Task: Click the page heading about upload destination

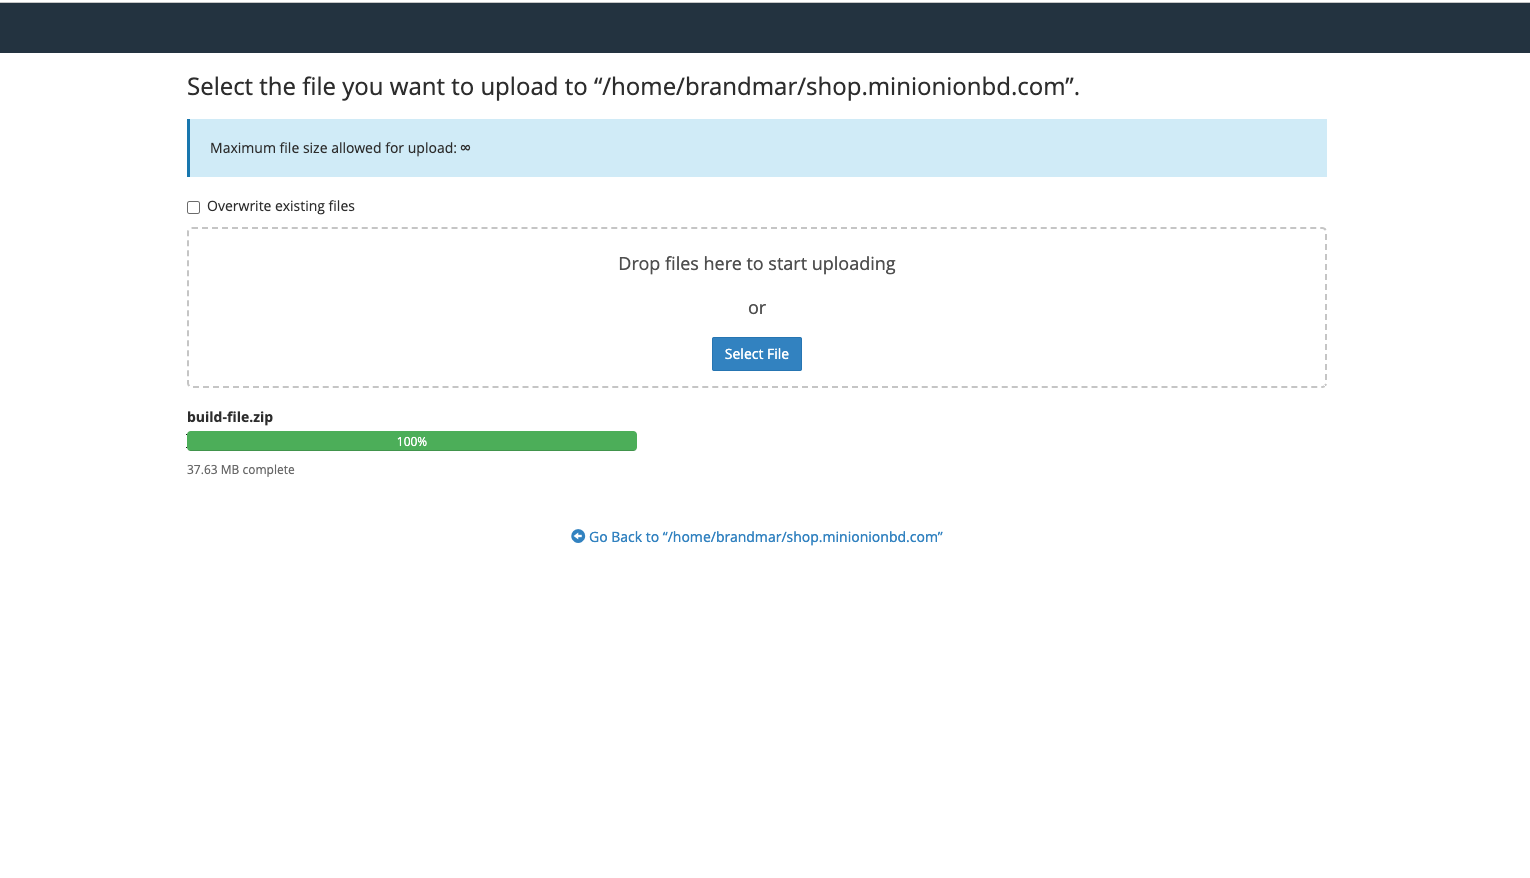Action: click(632, 87)
